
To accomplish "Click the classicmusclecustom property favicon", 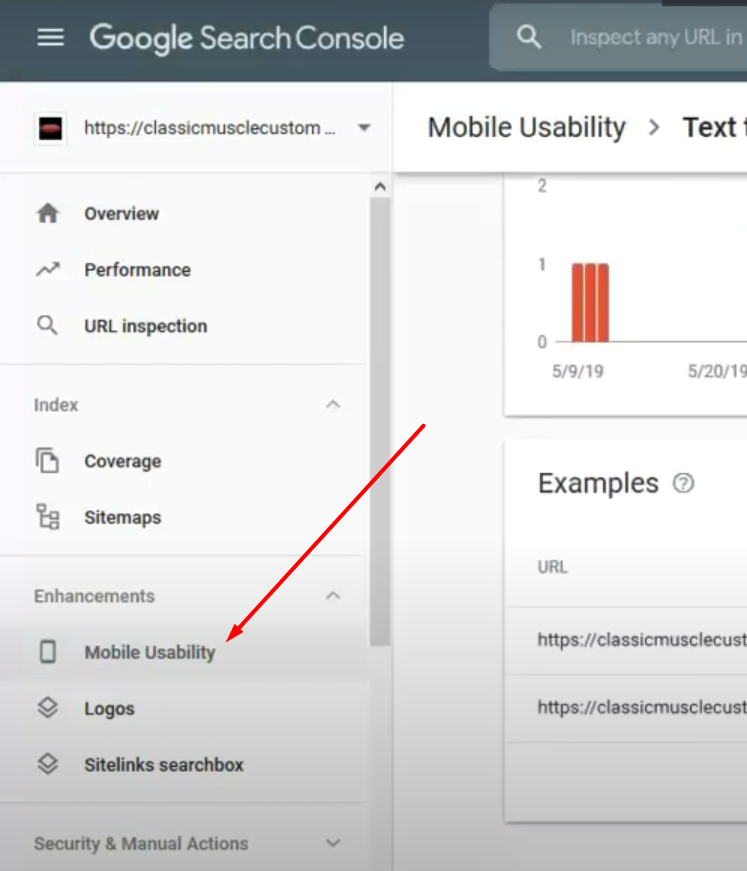I will click(x=51, y=128).
